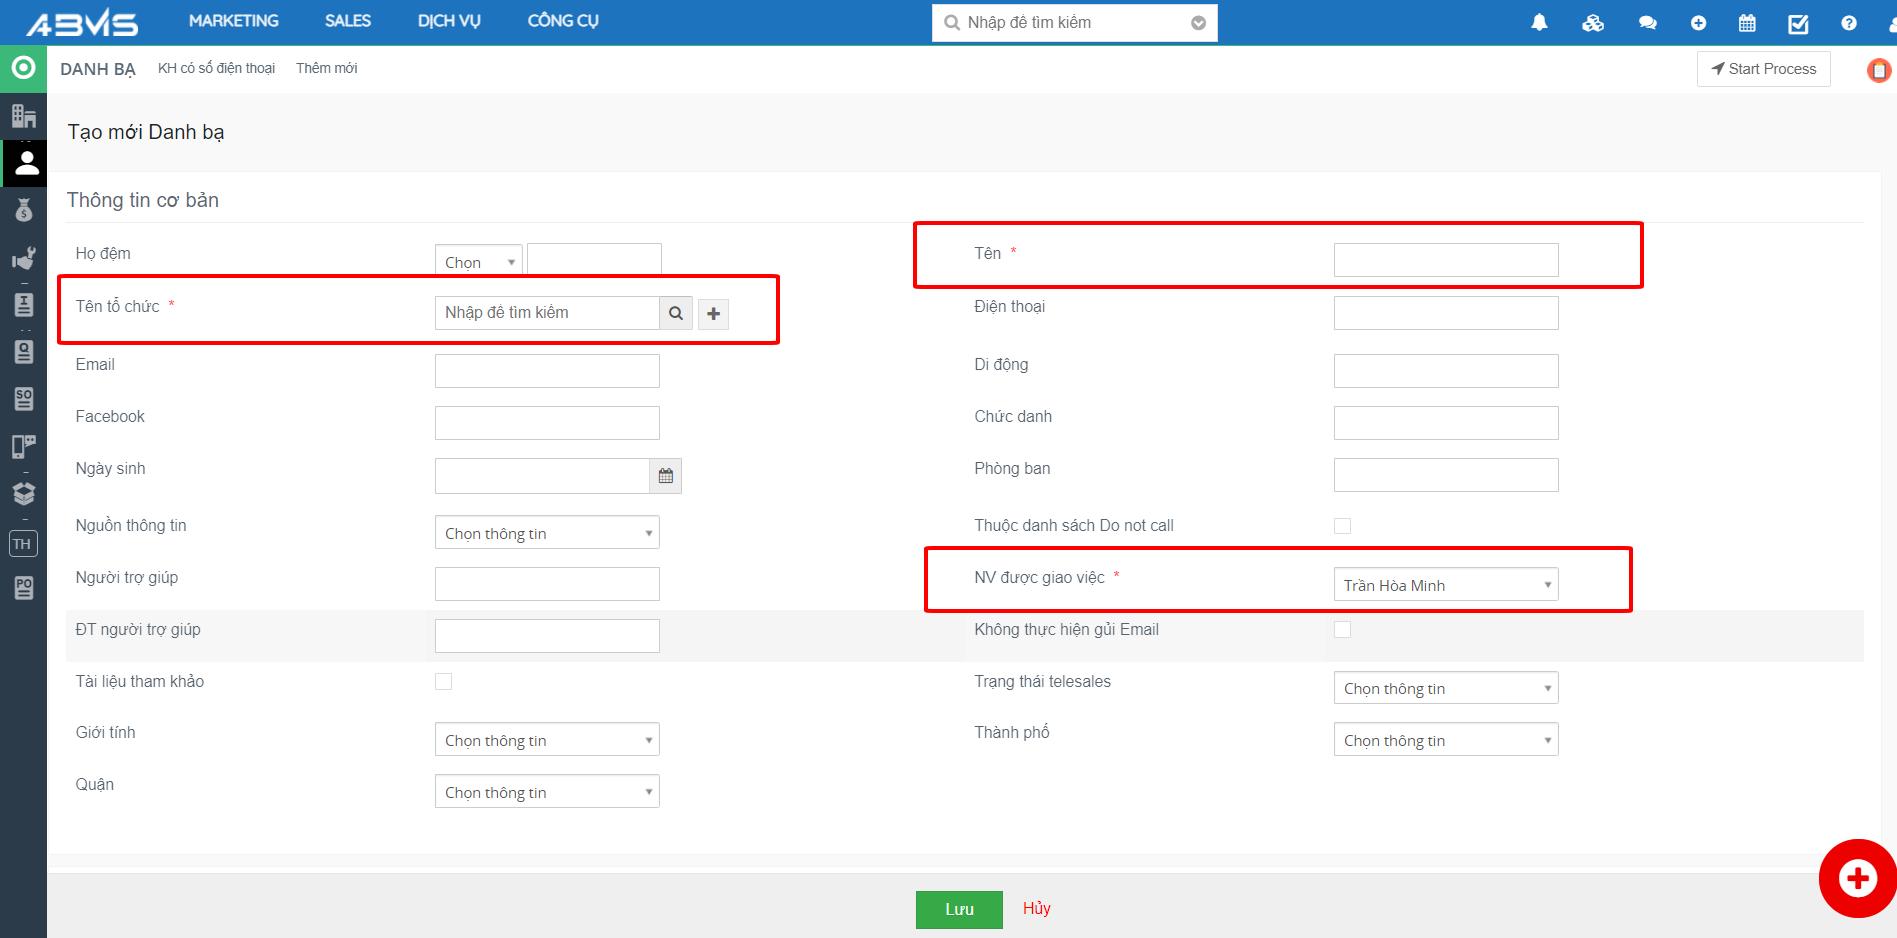Click the green Lưu button
This screenshot has height=938, width=1897.
point(959,909)
